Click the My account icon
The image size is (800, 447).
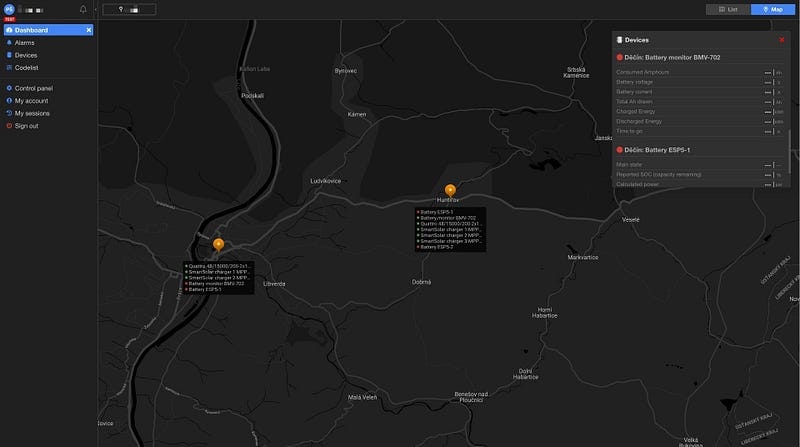[9, 101]
